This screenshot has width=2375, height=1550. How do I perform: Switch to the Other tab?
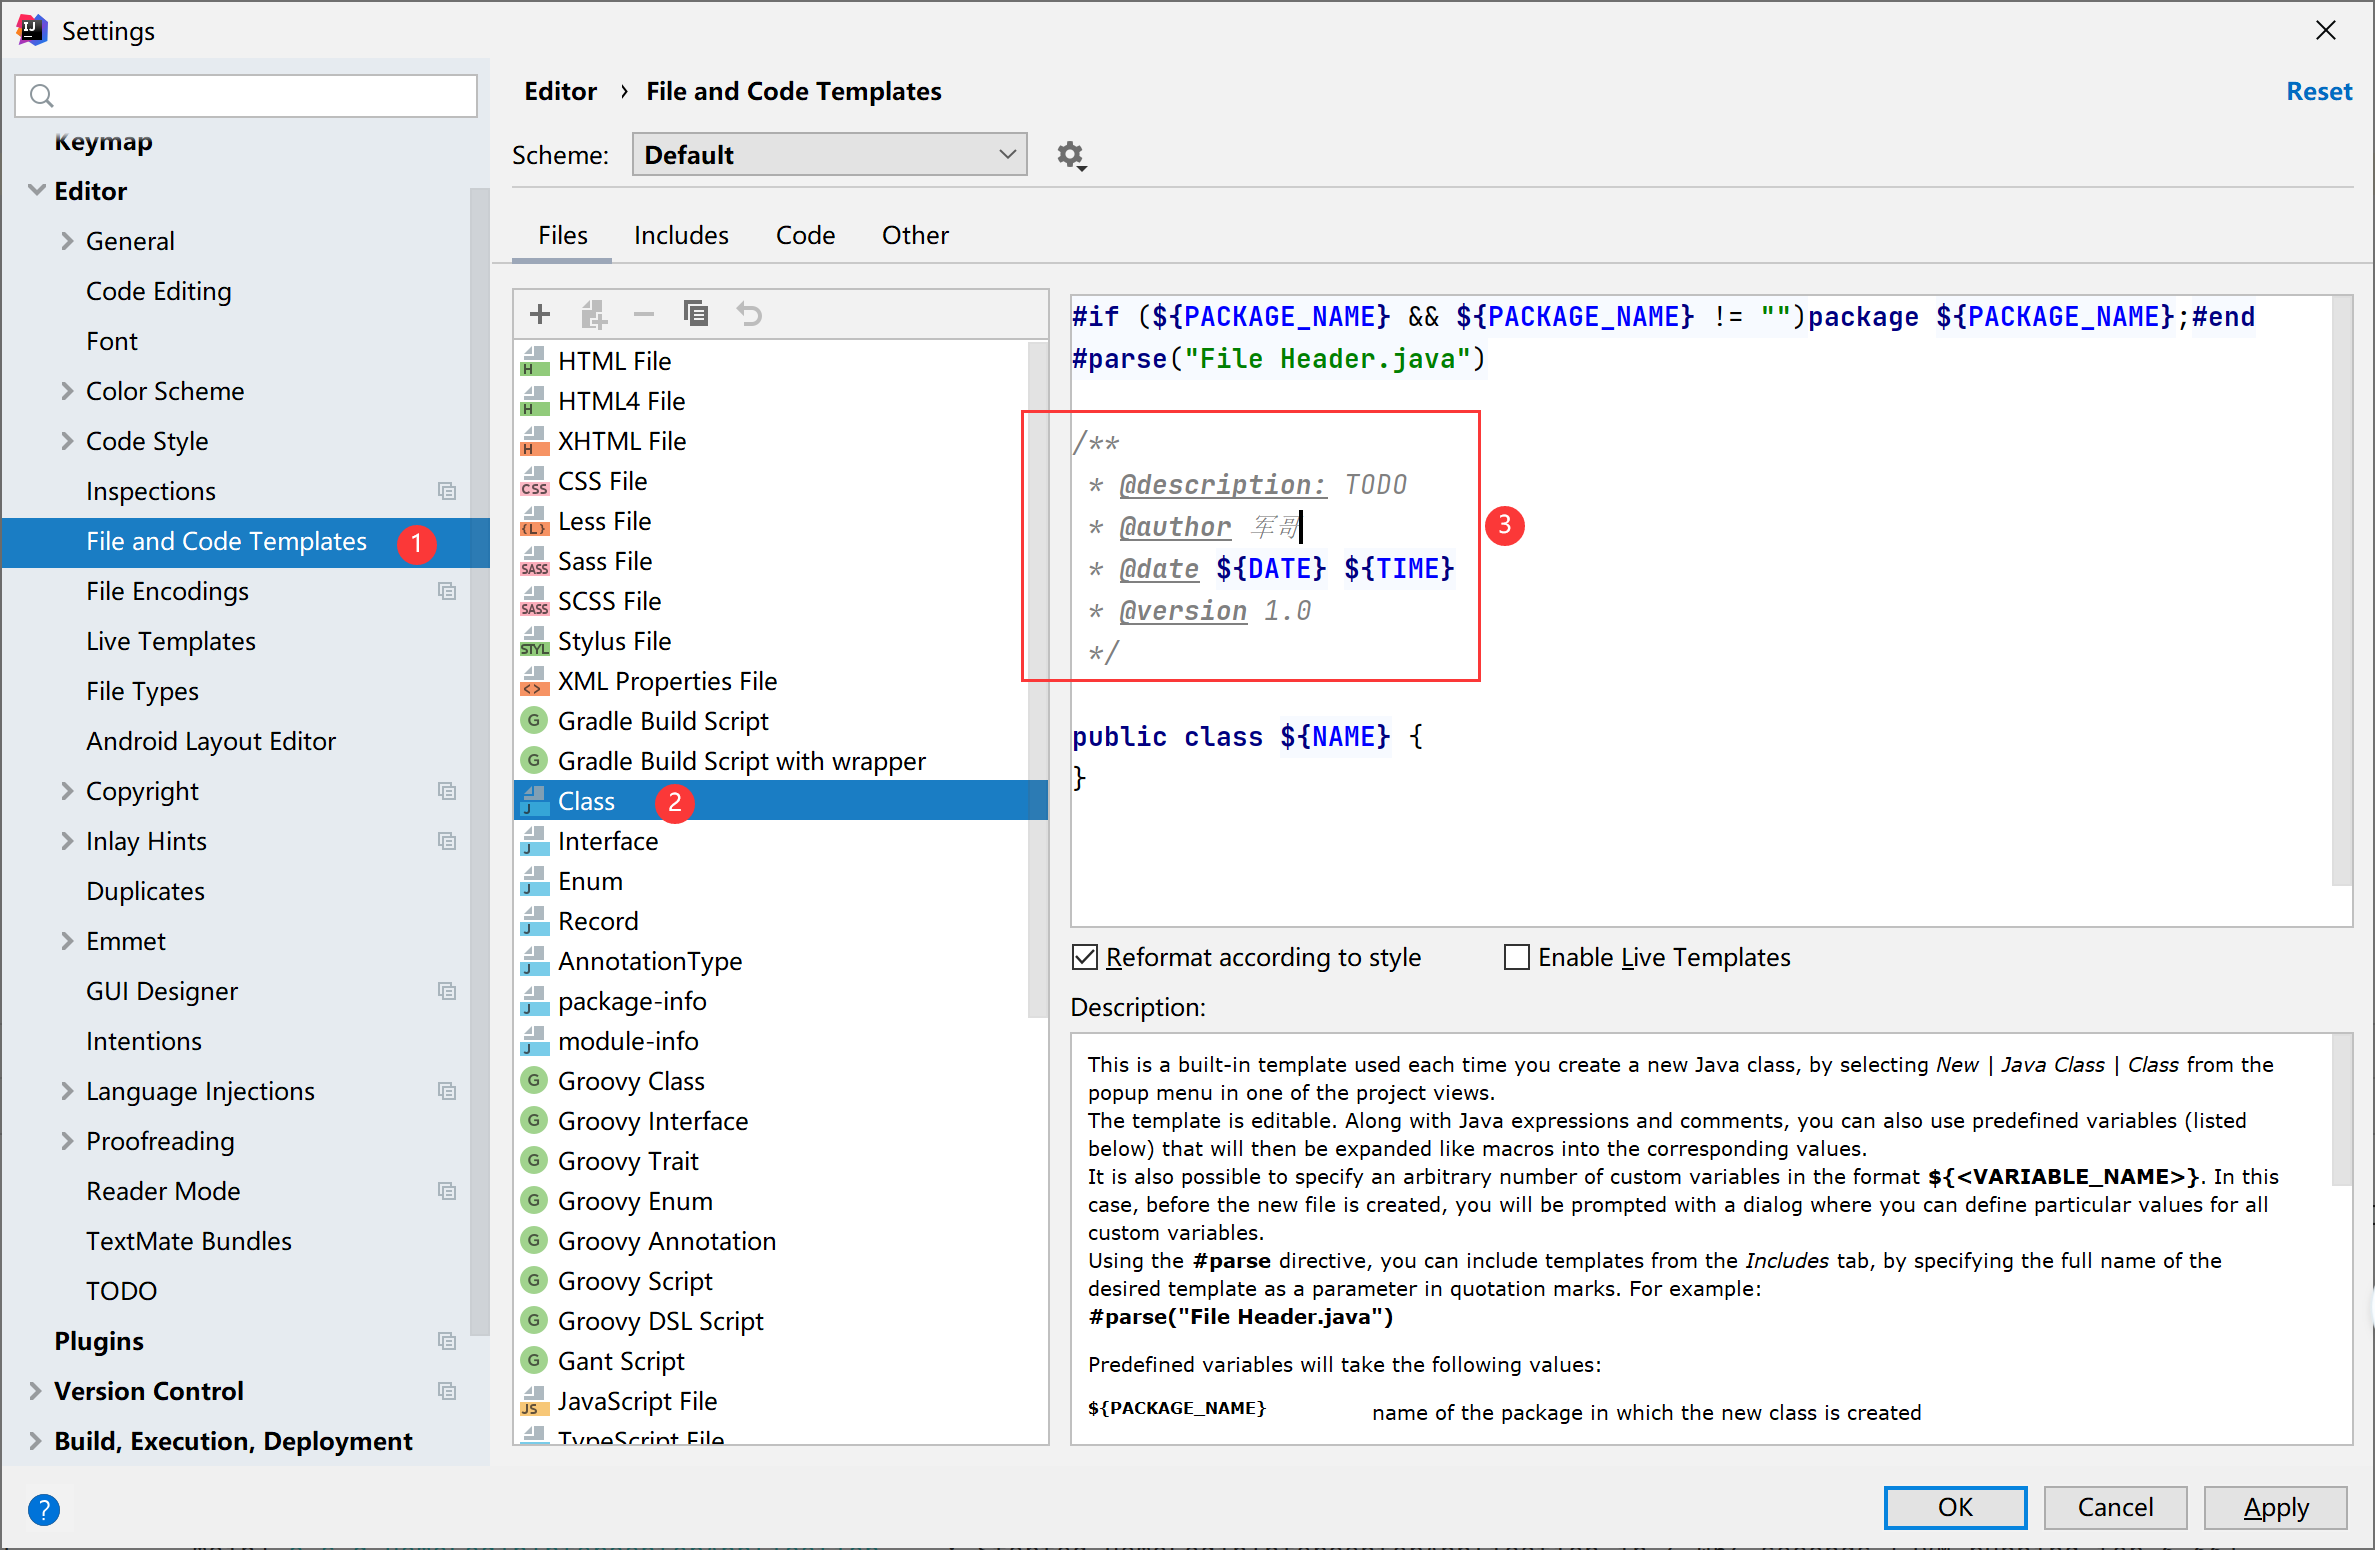pyautogui.click(x=915, y=235)
